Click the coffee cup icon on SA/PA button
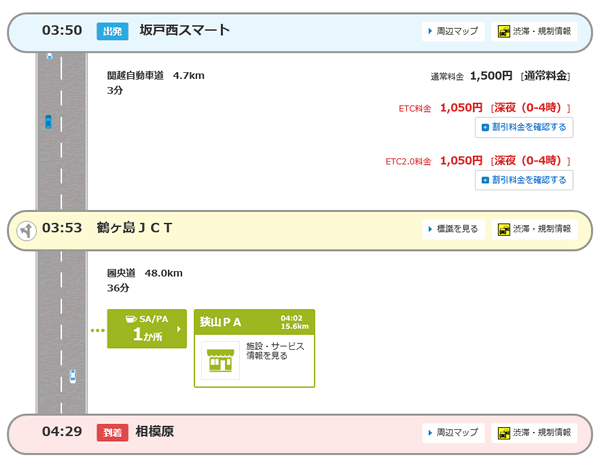The width and height of the screenshot is (600, 462). click(129, 318)
